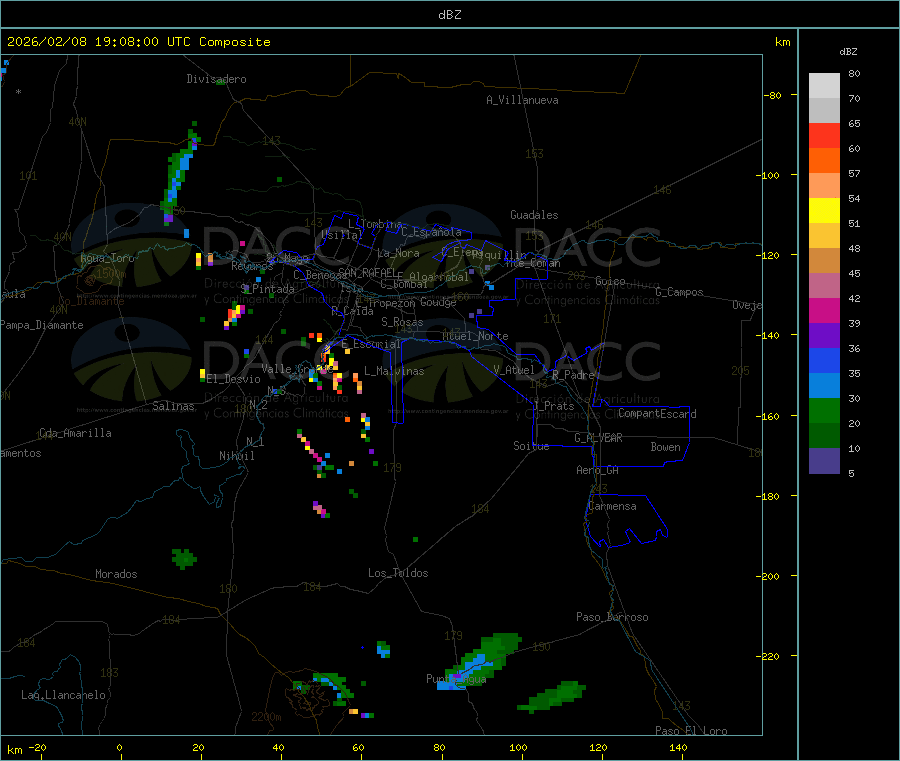900x761 pixels.
Task: Click the salmon 54-57 dBZ legend swatch
Action: click(x=824, y=186)
